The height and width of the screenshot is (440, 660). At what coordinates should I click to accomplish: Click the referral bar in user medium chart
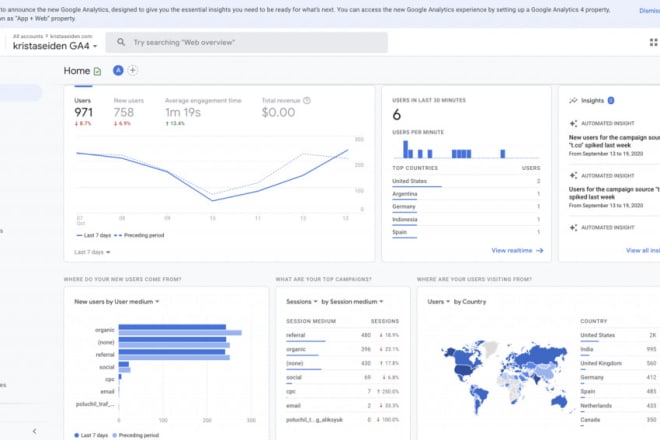tap(172, 352)
